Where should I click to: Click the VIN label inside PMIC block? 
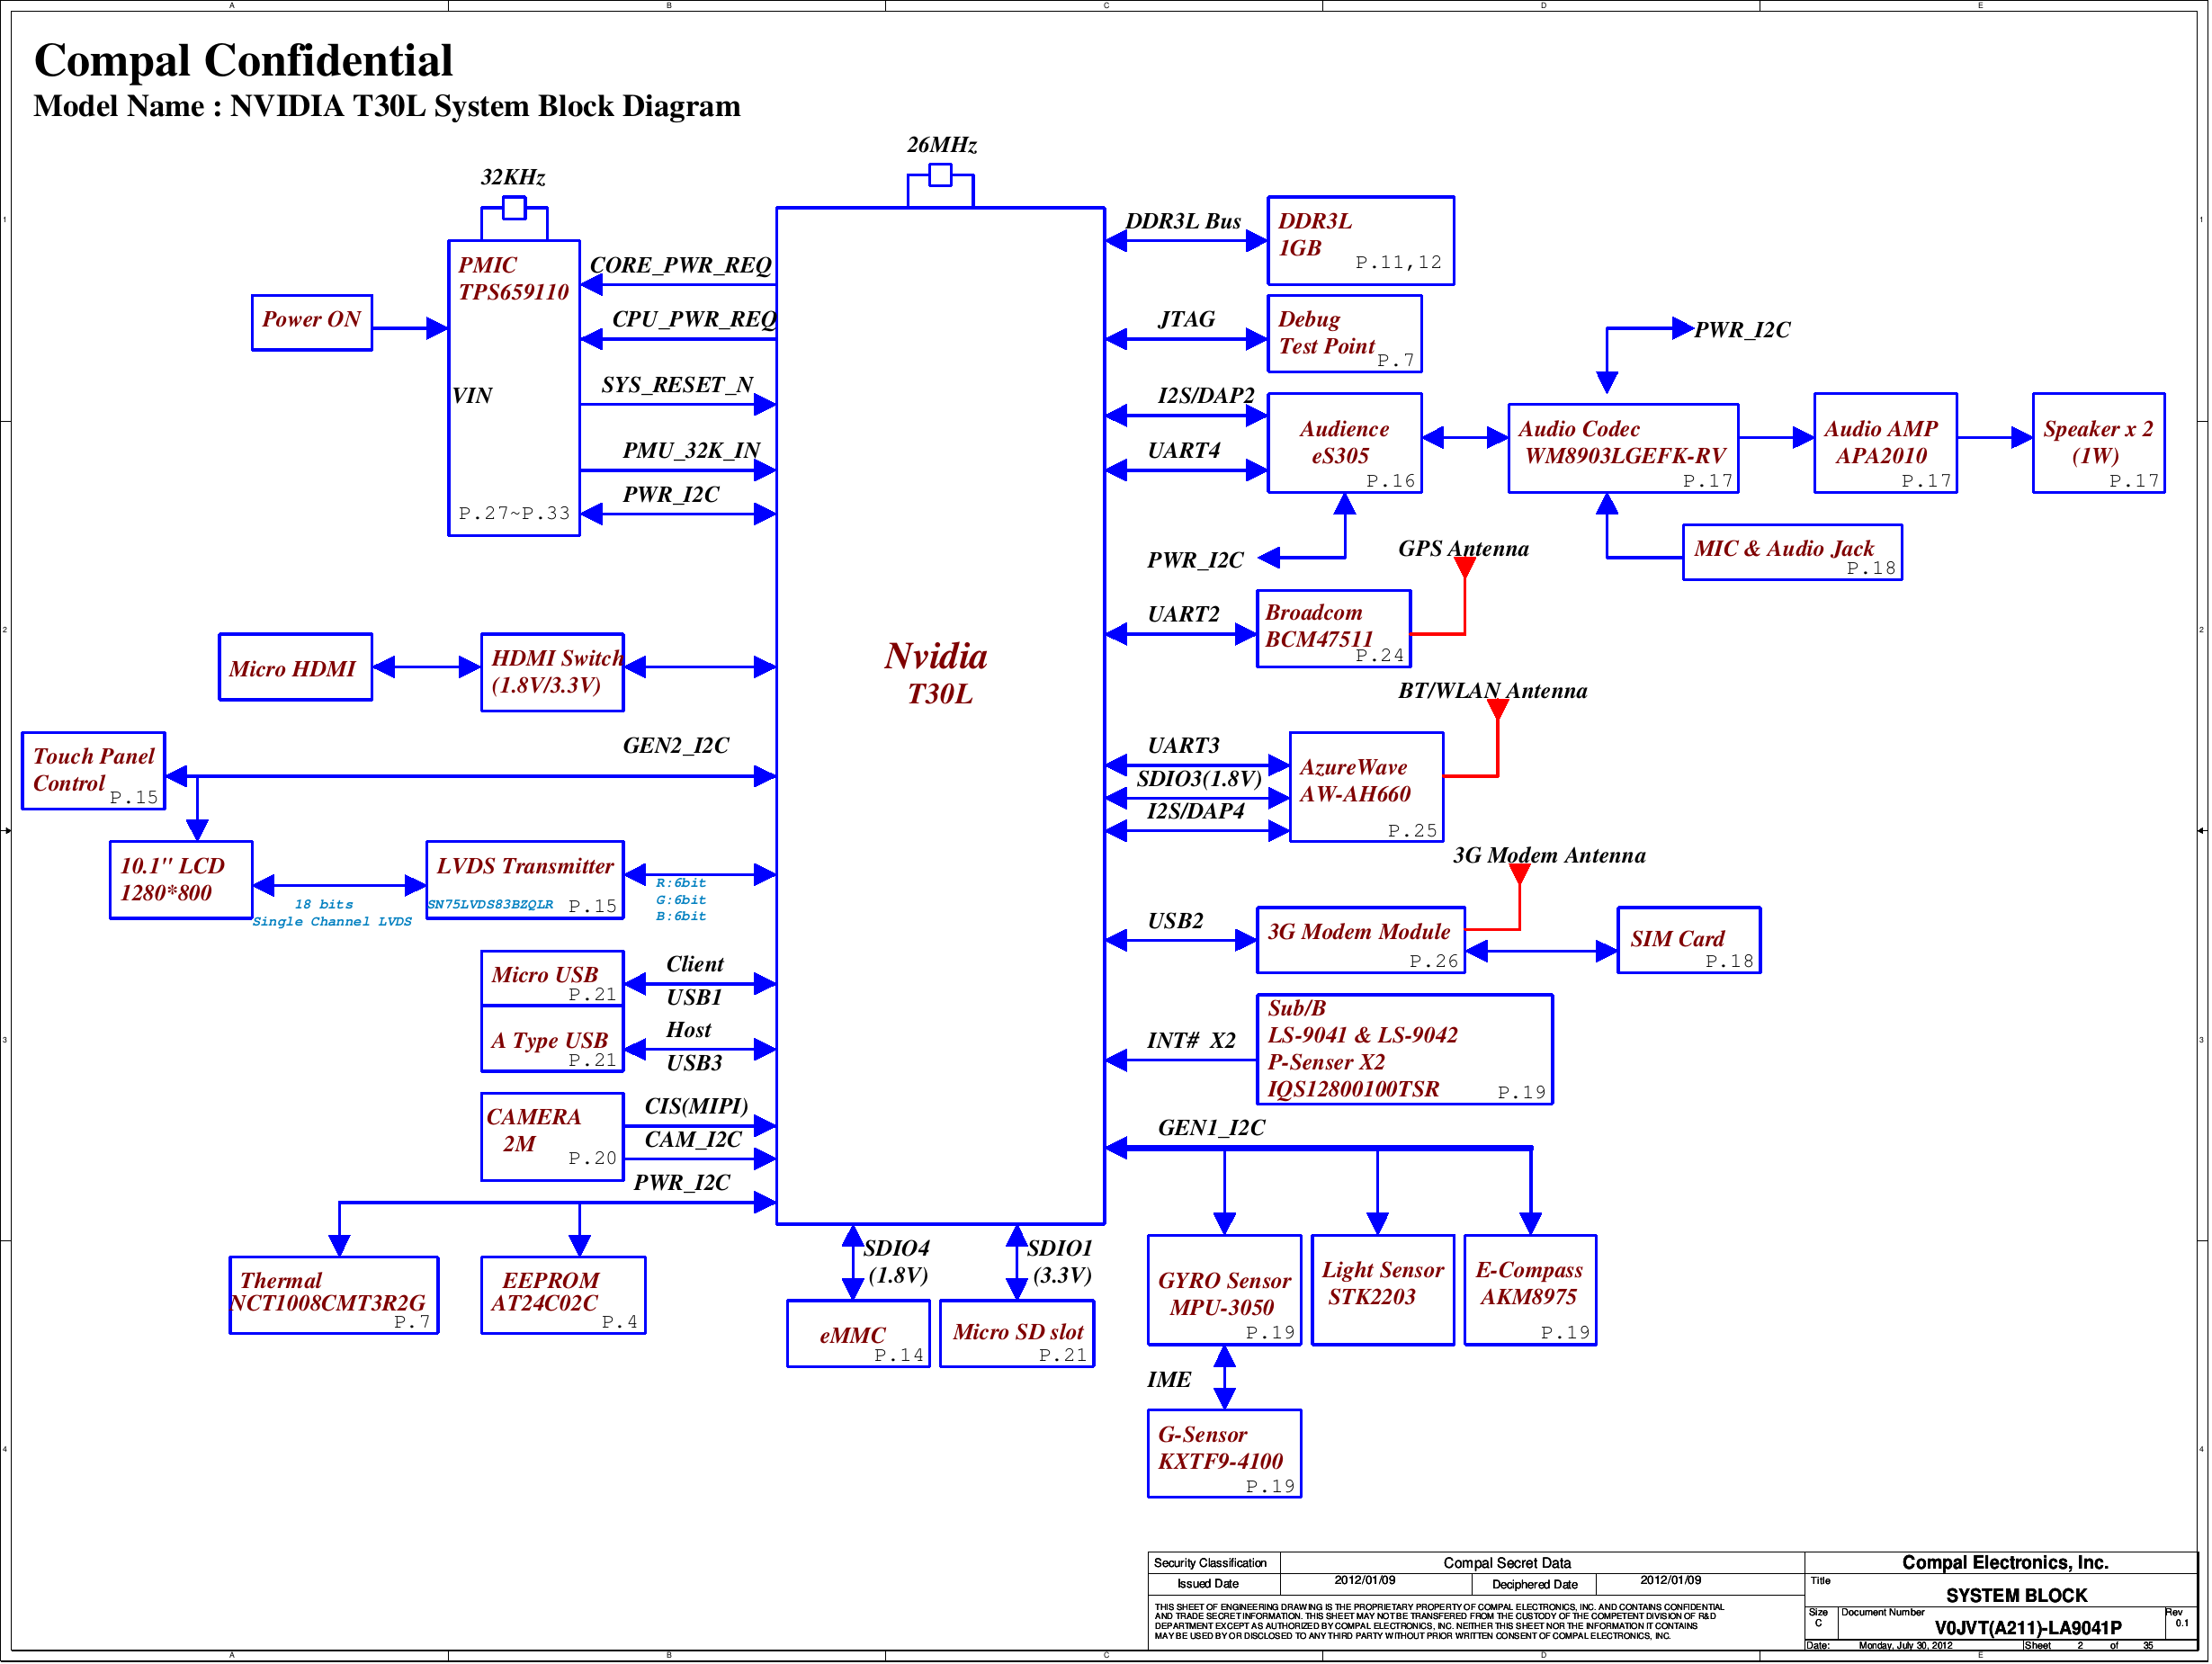click(x=472, y=396)
